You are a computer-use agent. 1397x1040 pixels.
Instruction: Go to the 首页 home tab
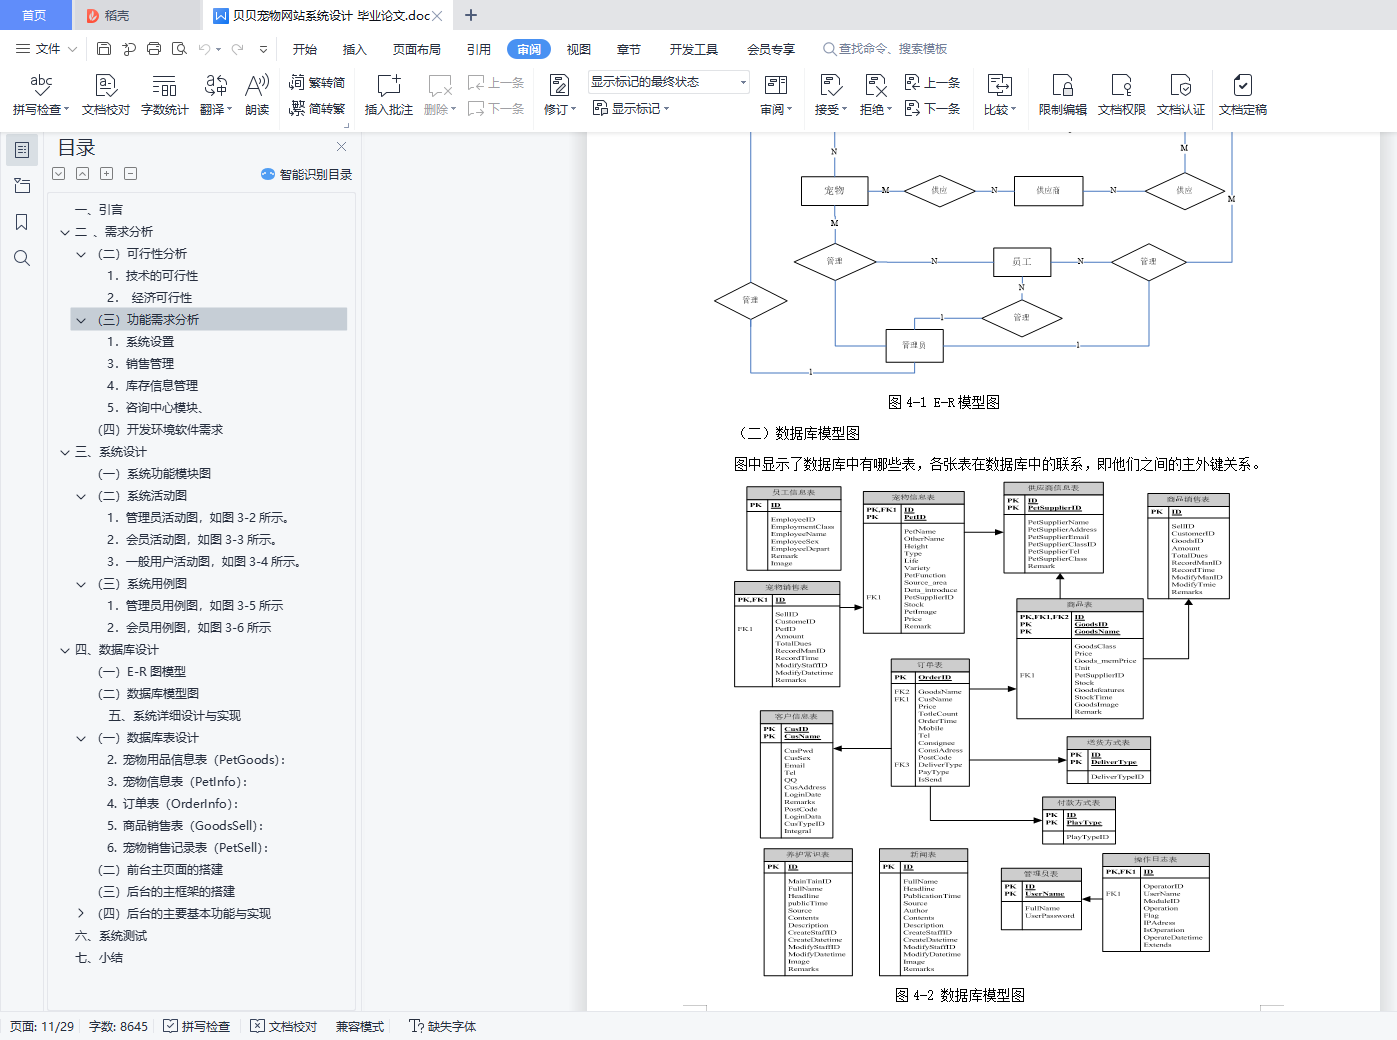click(34, 15)
